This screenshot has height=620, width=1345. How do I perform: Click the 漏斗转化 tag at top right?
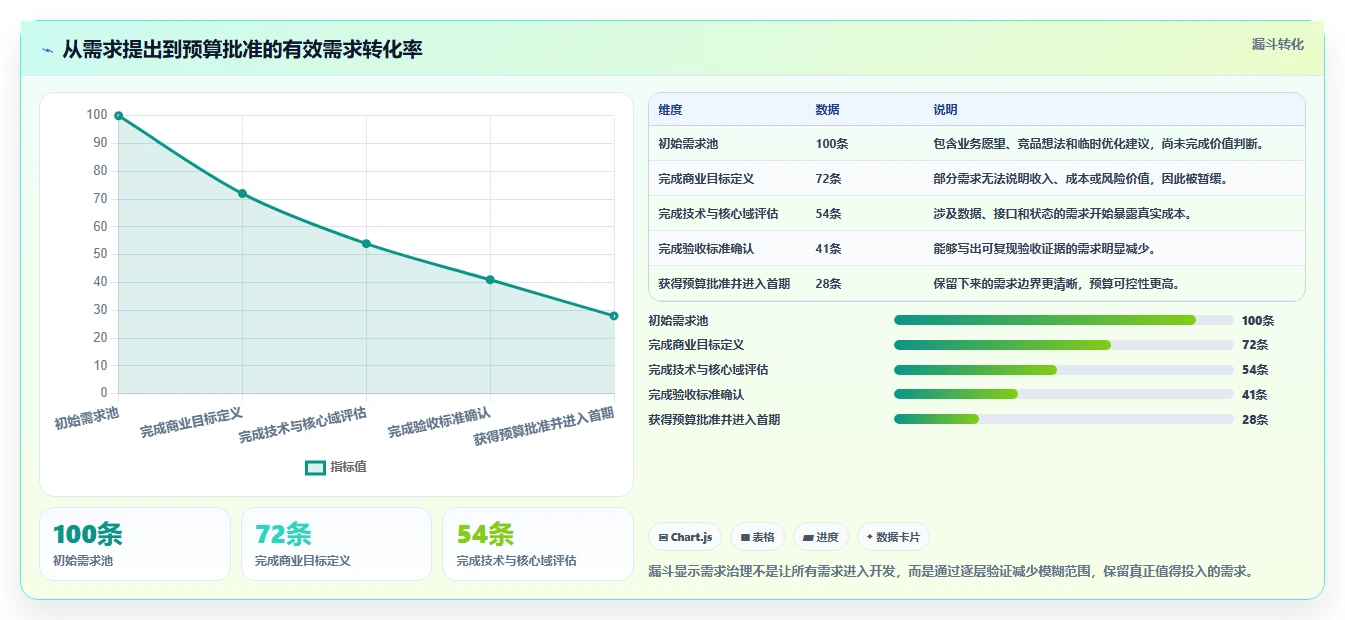pos(1277,44)
